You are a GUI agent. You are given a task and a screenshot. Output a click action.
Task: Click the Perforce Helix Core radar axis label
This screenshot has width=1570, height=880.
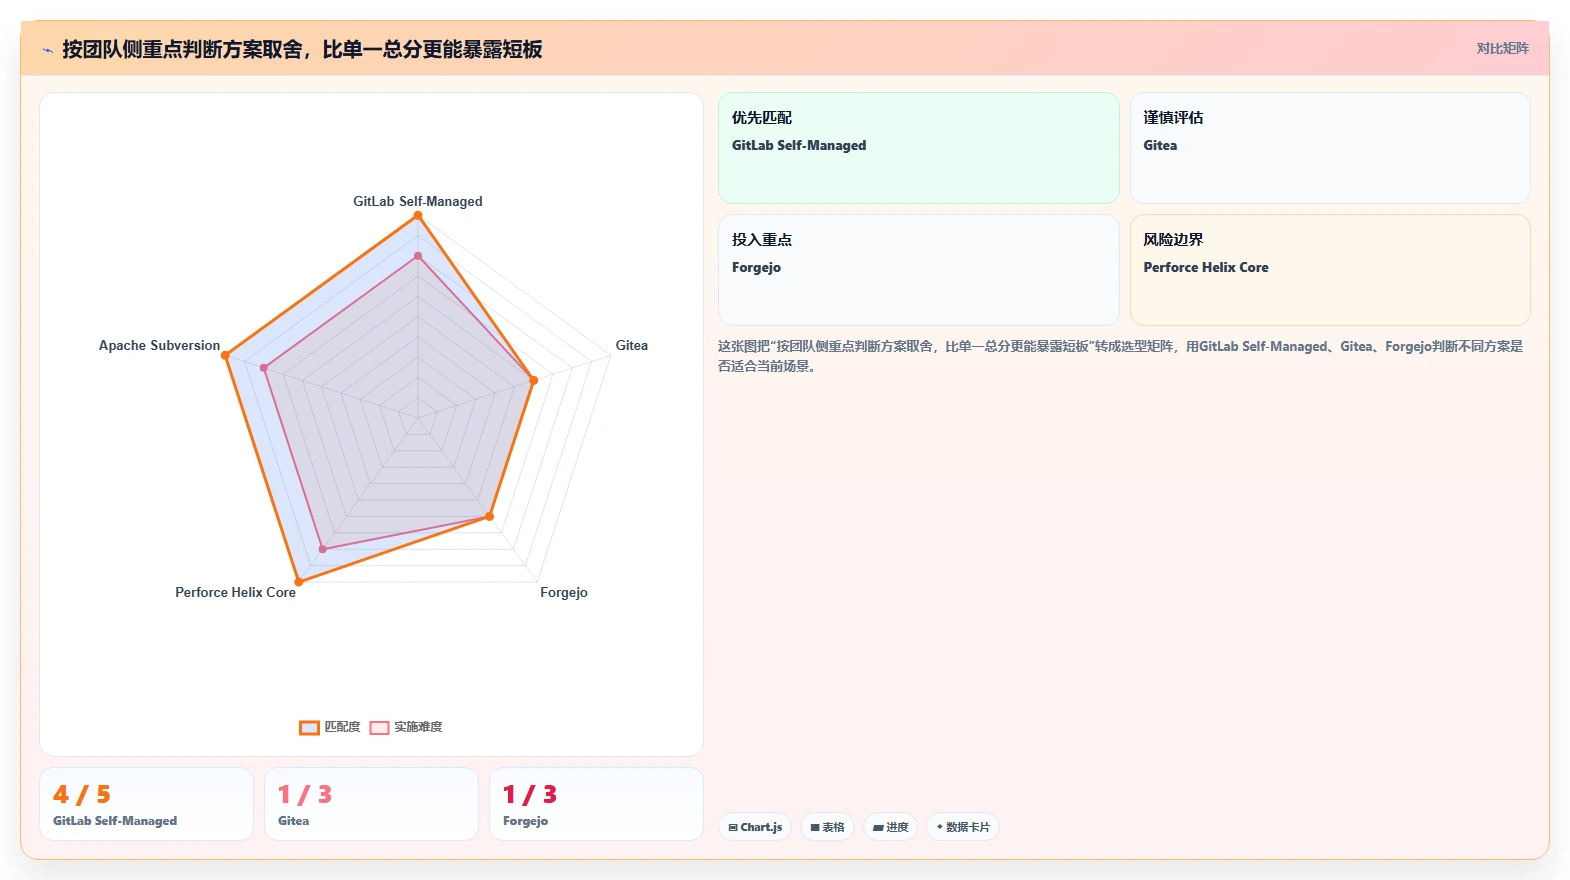(236, 592)
